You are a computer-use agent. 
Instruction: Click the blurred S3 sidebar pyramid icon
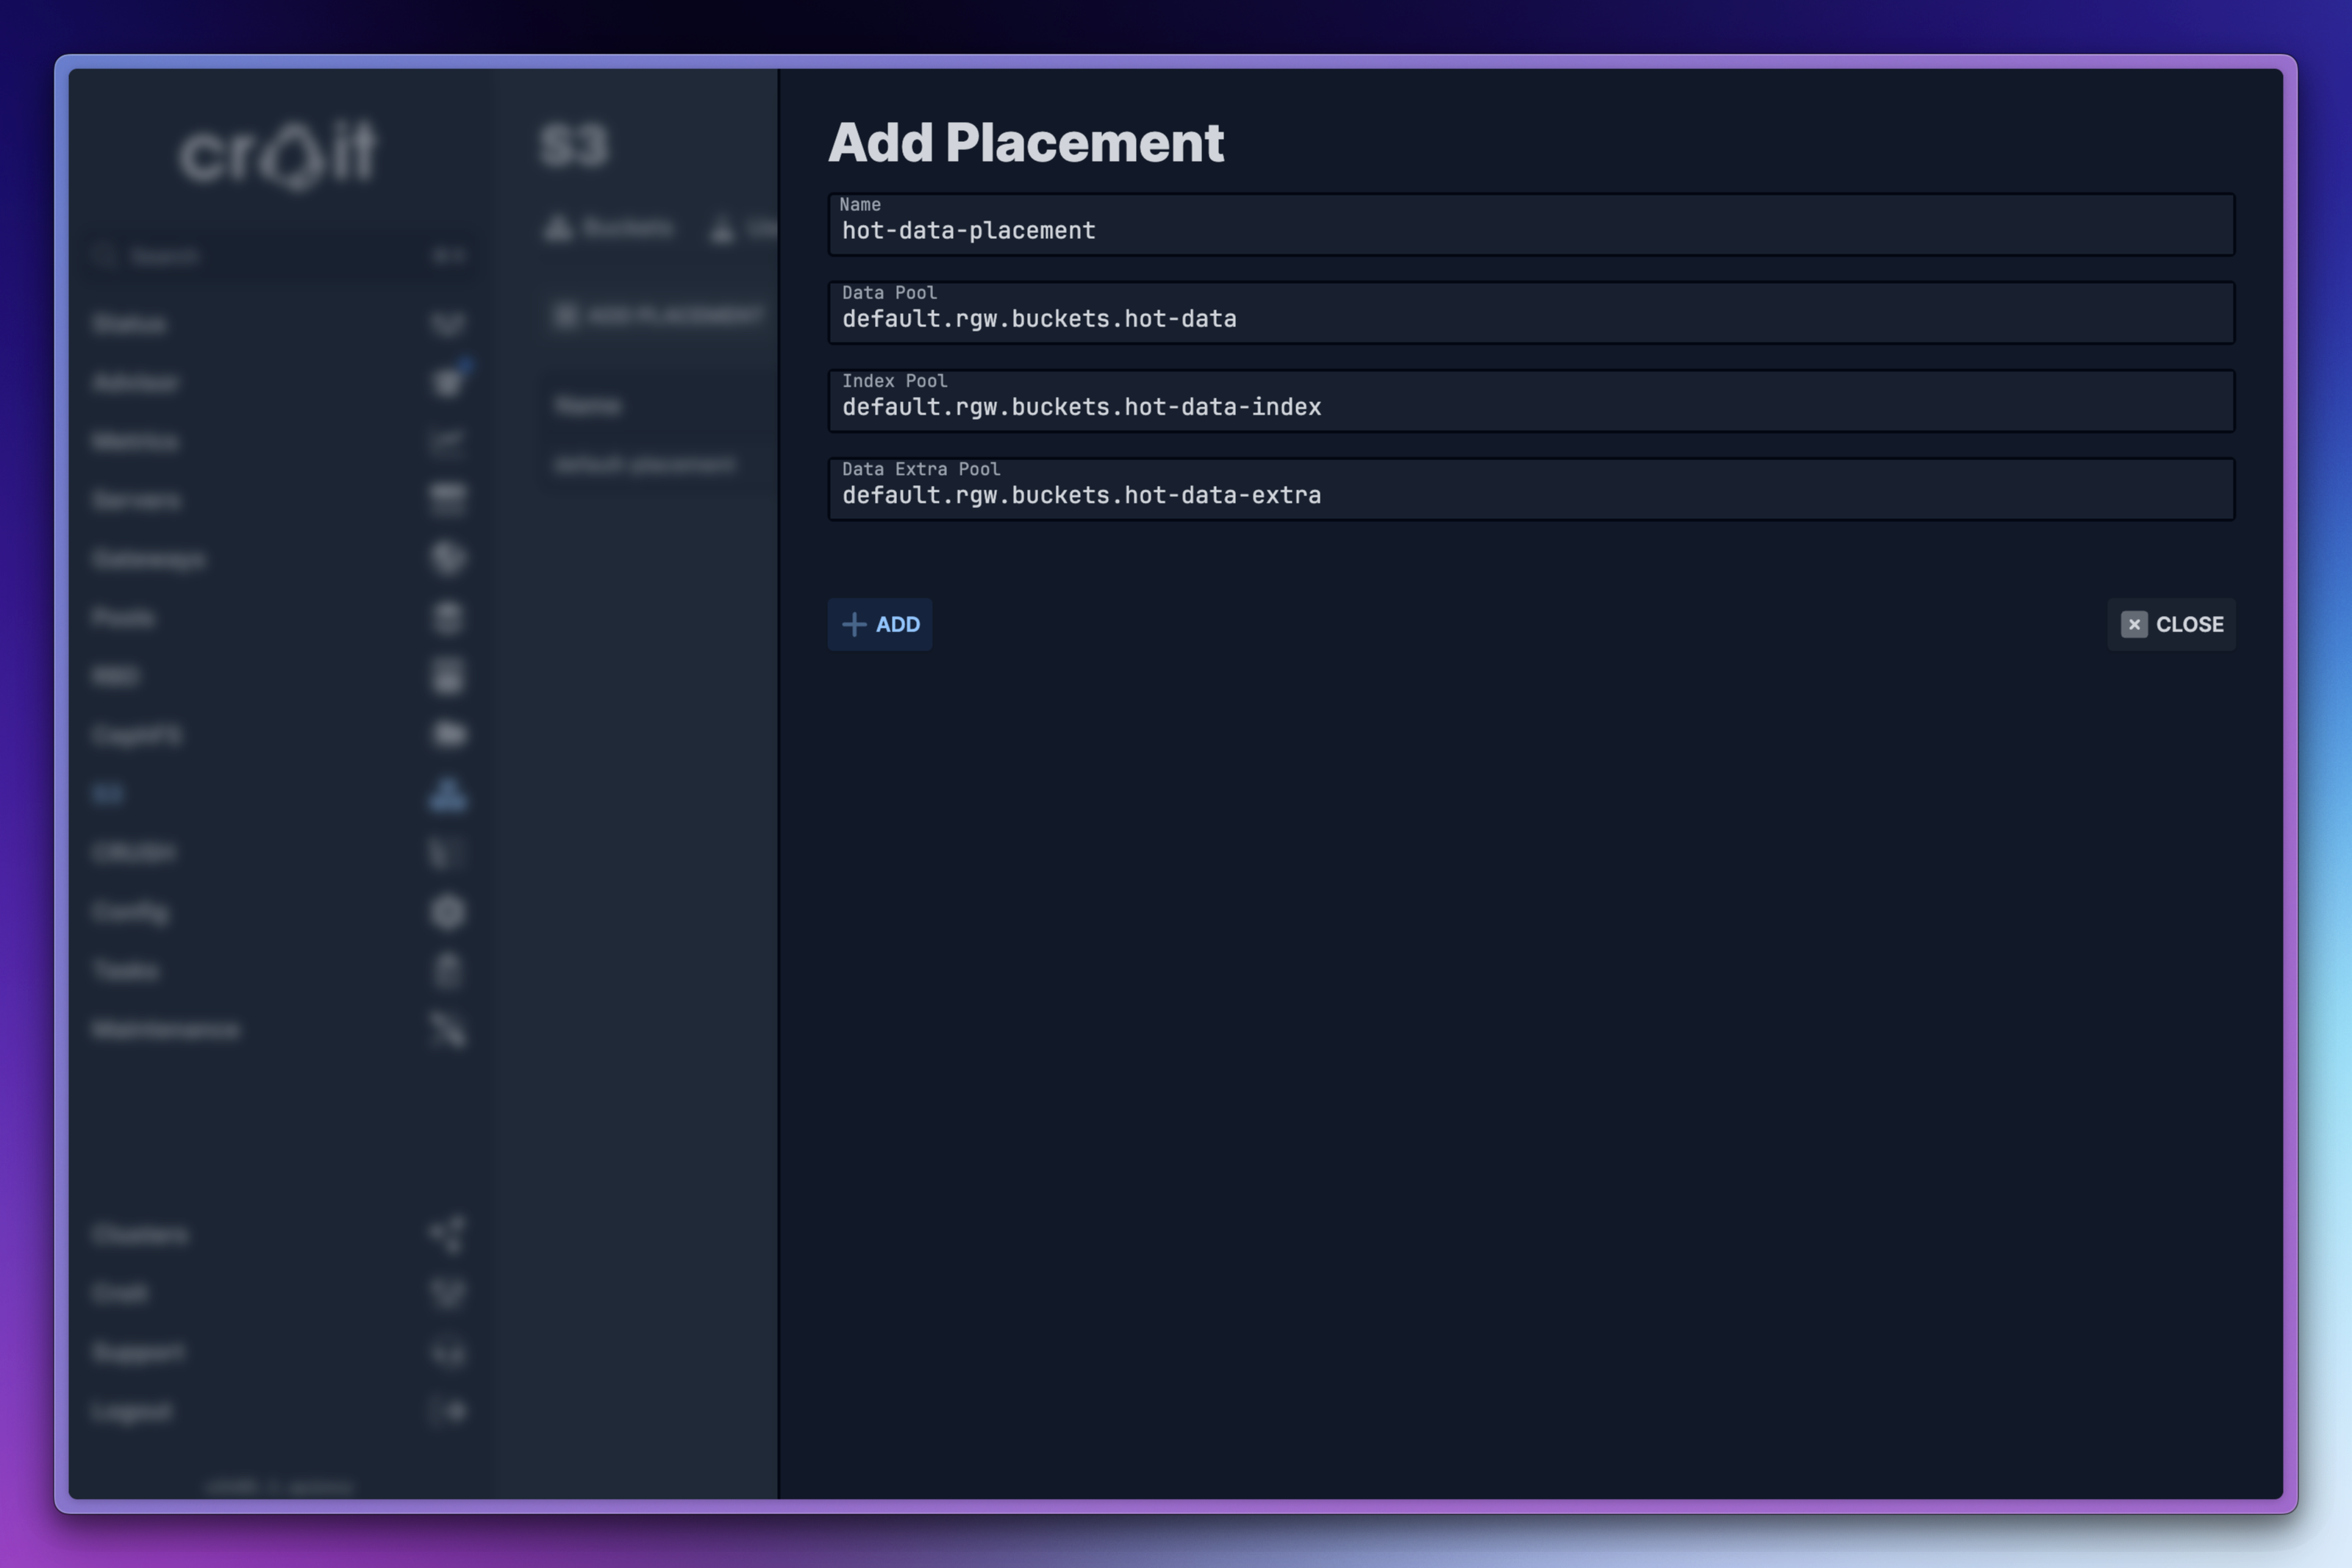click(448, 794)
